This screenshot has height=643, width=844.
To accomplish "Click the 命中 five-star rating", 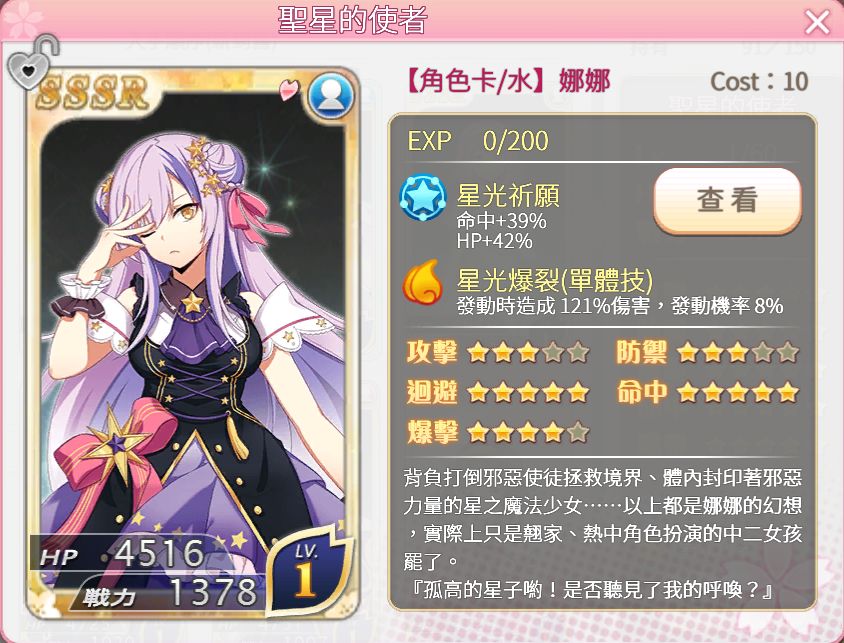I will click(x=707, y=392).
